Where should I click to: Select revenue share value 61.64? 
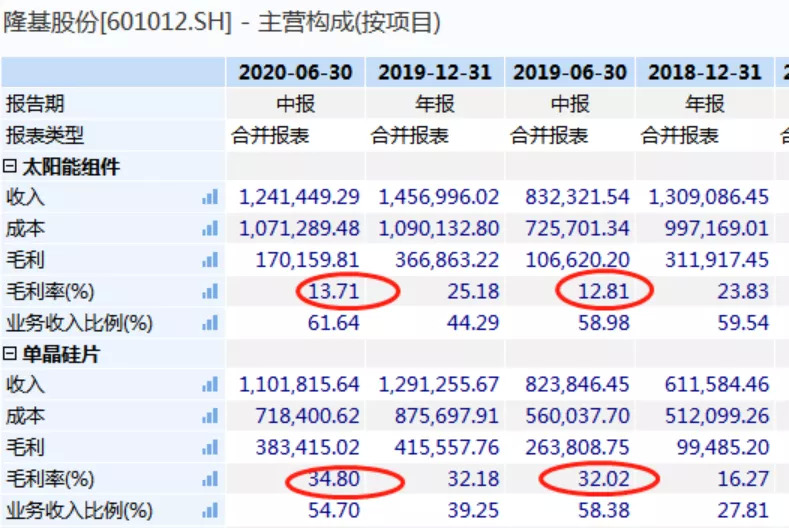[334, 323]
